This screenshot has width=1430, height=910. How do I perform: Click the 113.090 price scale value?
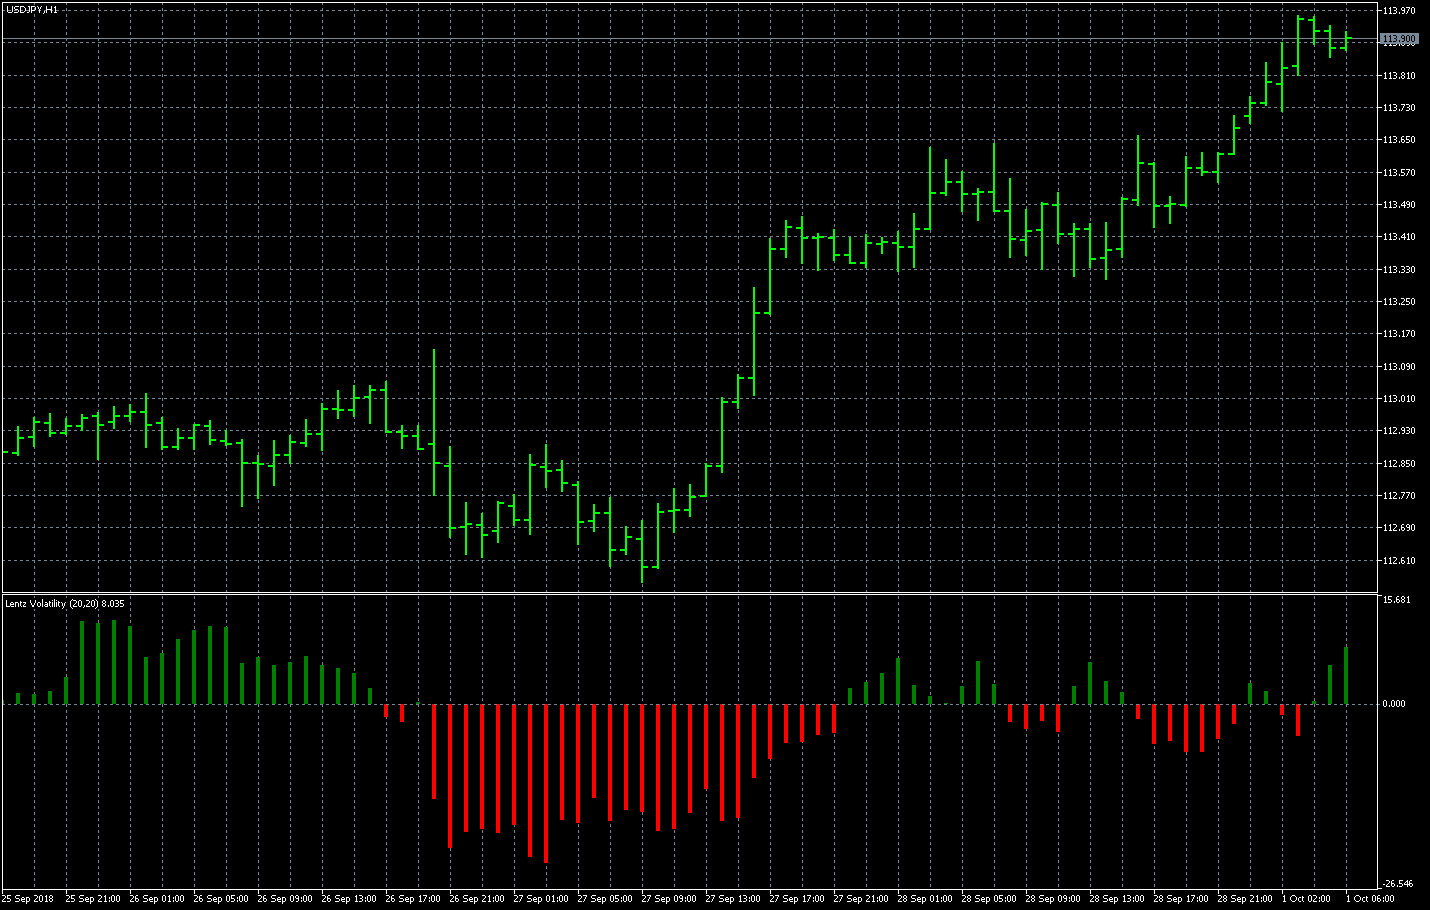pos(1399,367)
